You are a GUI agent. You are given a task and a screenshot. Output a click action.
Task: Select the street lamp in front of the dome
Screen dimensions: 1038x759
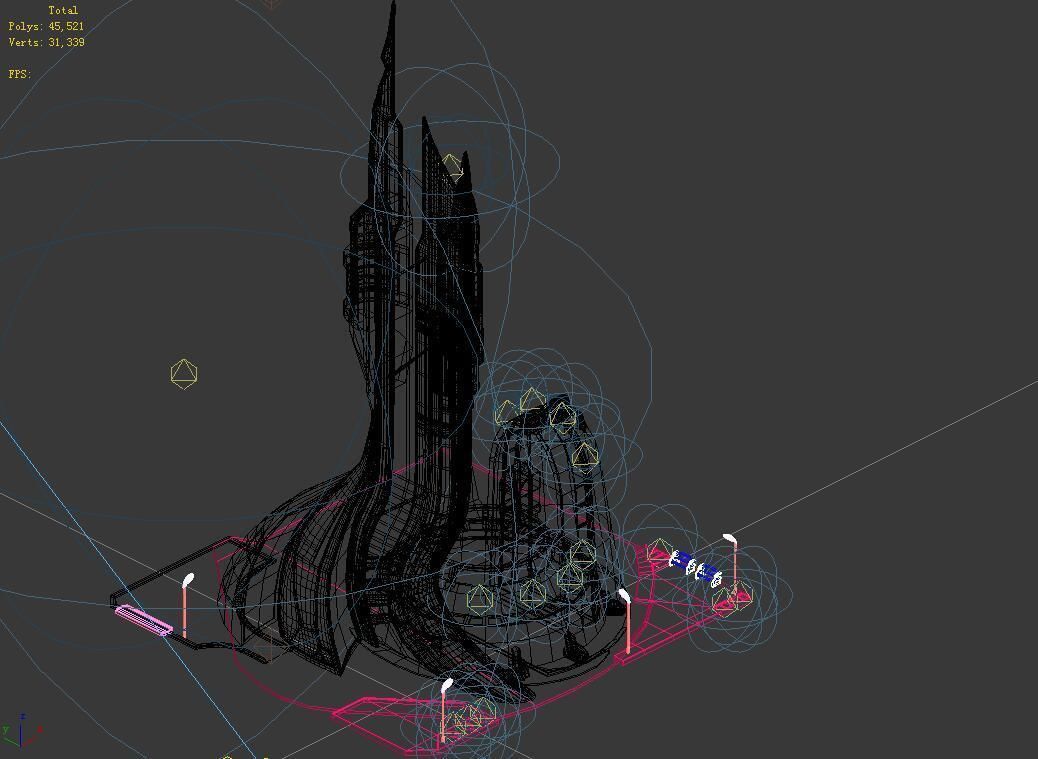[x=626, y=621]
